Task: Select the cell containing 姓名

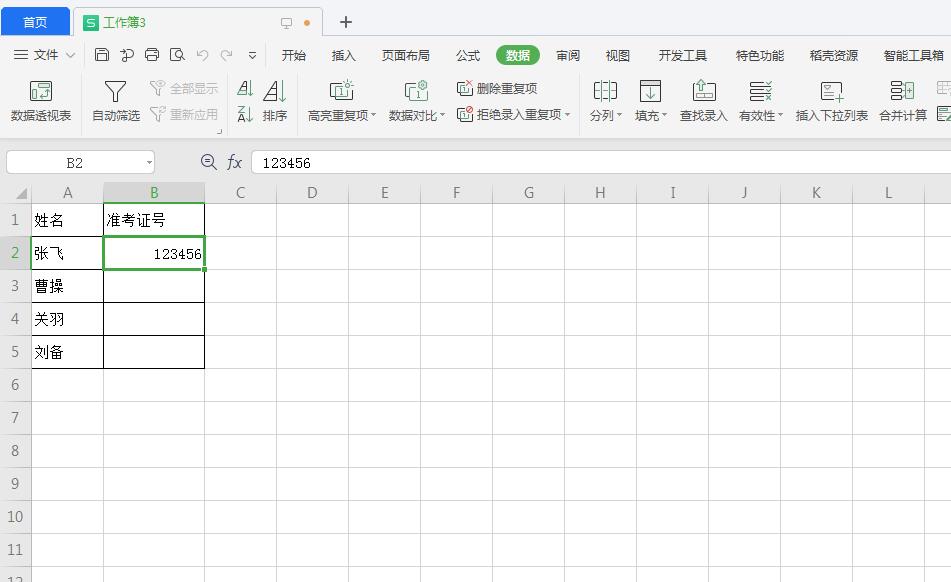Action: click(67, 219)
